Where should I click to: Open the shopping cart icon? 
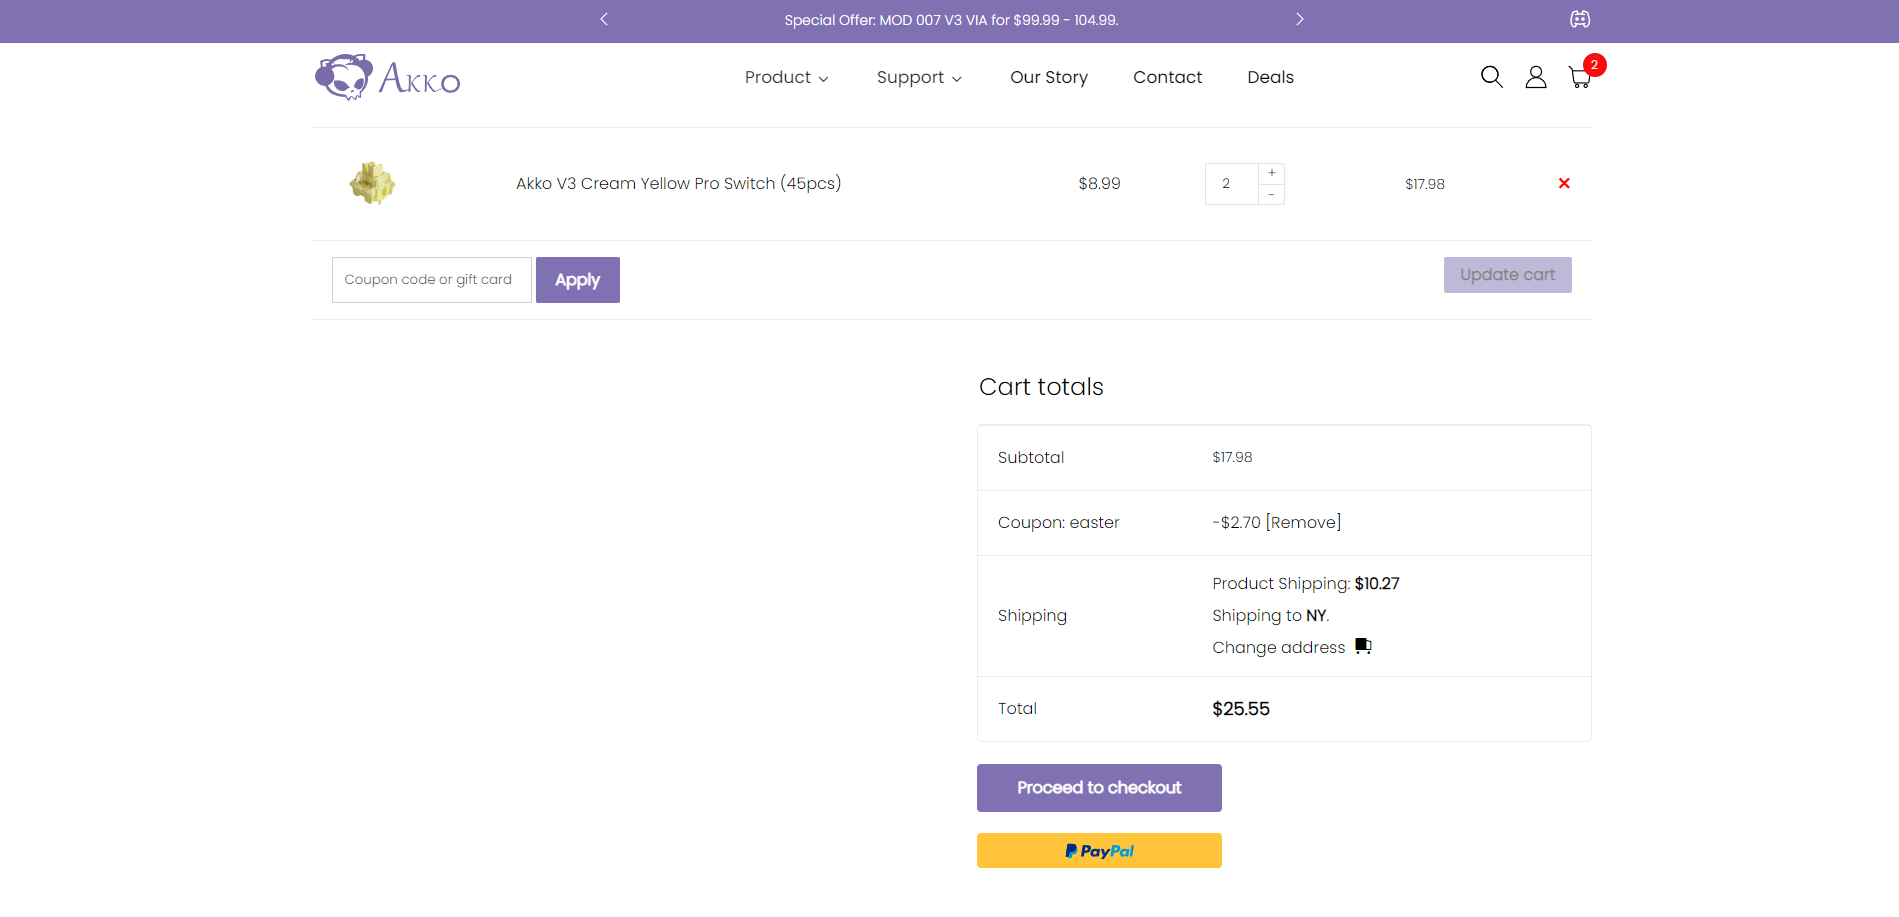coord(1580,77)
